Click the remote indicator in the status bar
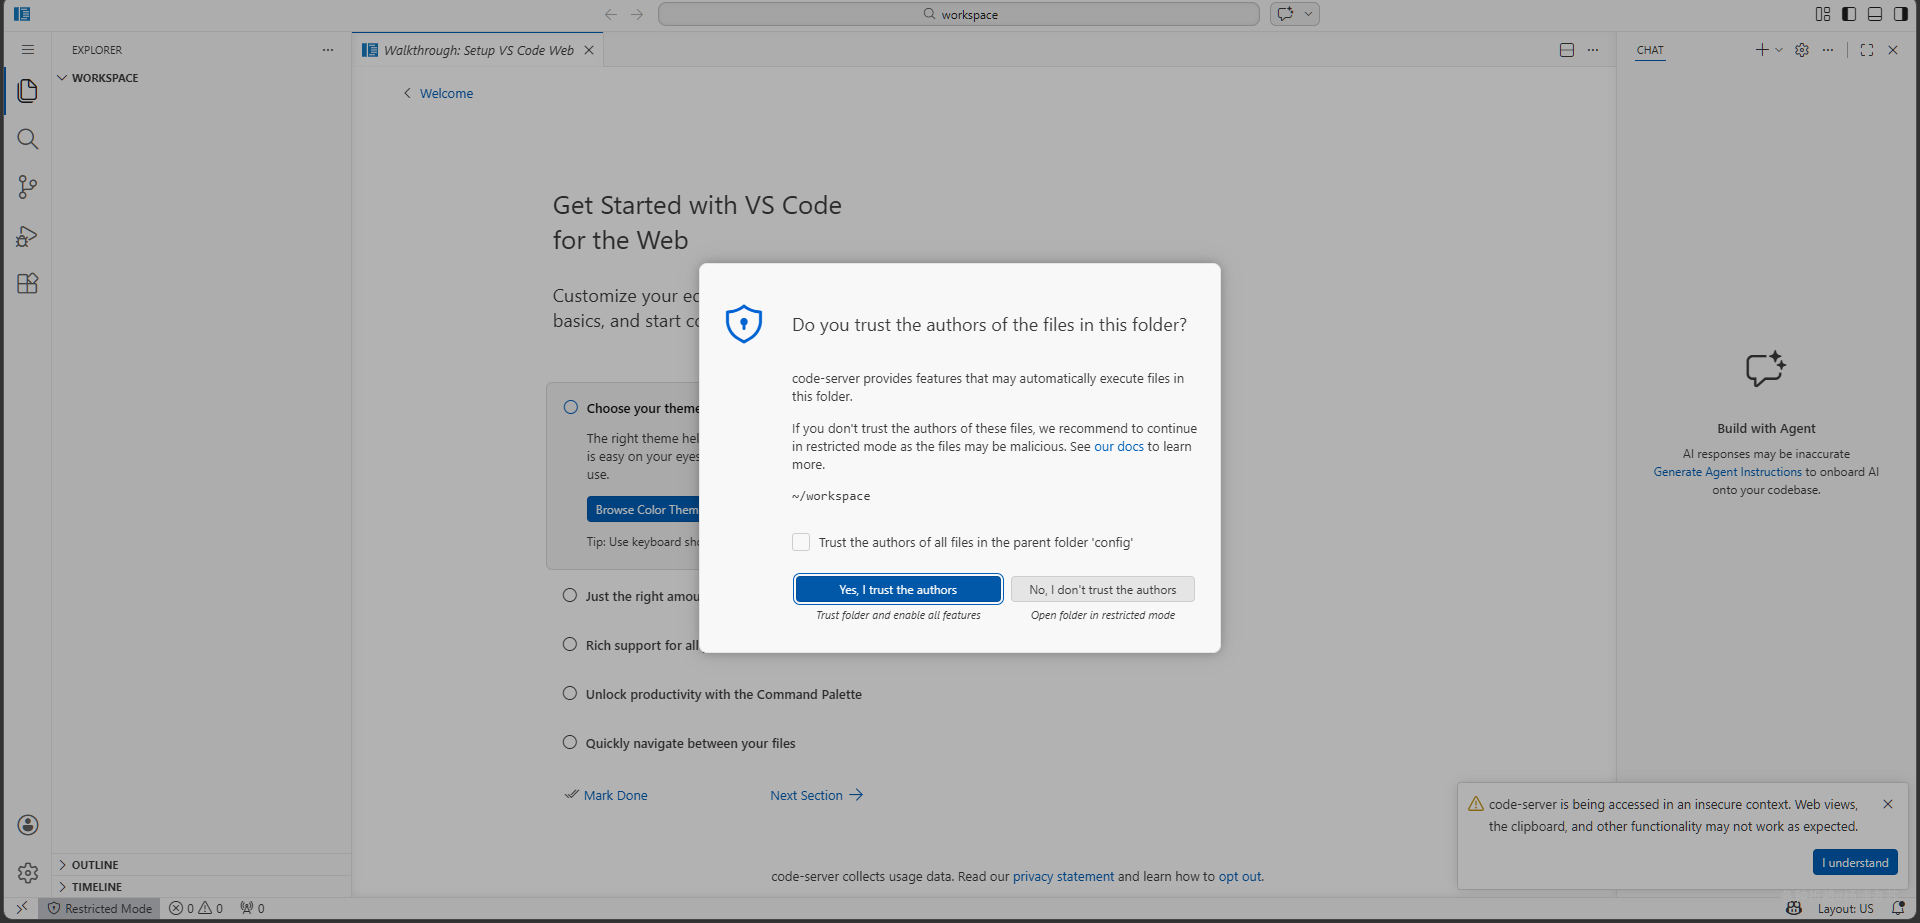 coord(22,908)
